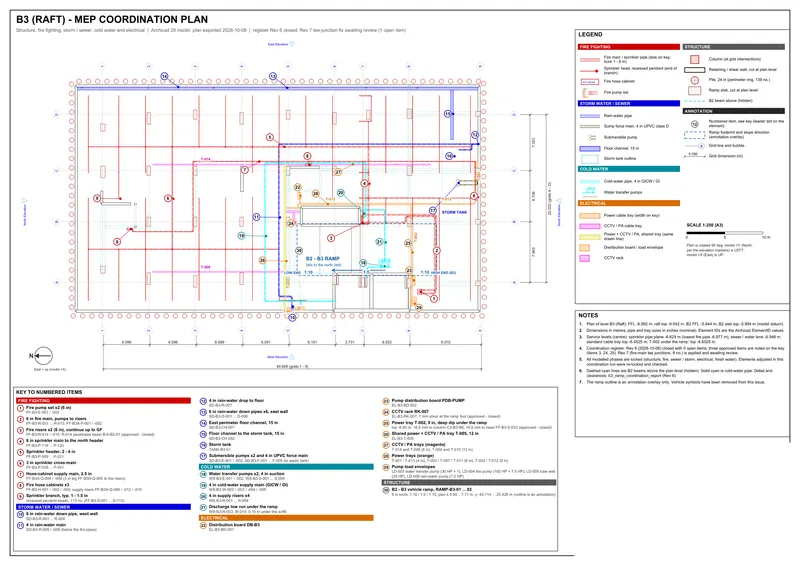Click the Rain-water pipe blue legend swatch
This screenshot has height=566, width=800.
coord(589,116)
